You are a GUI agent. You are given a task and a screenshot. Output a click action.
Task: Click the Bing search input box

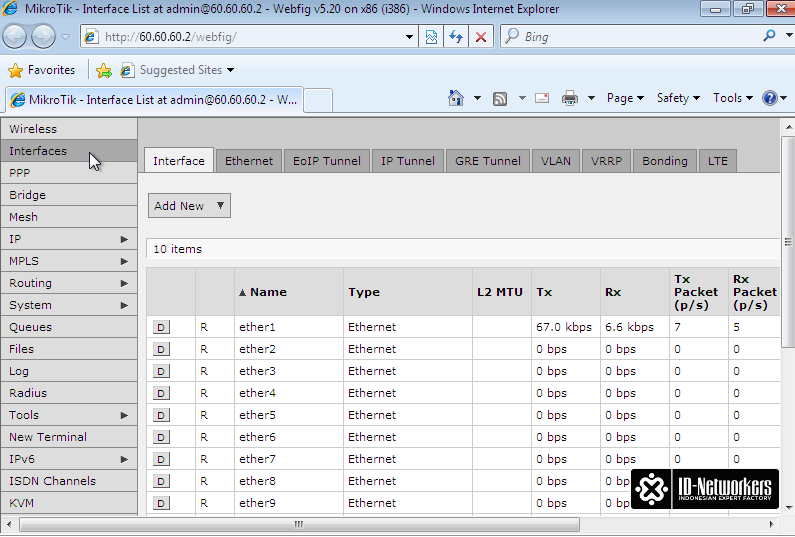639,37
